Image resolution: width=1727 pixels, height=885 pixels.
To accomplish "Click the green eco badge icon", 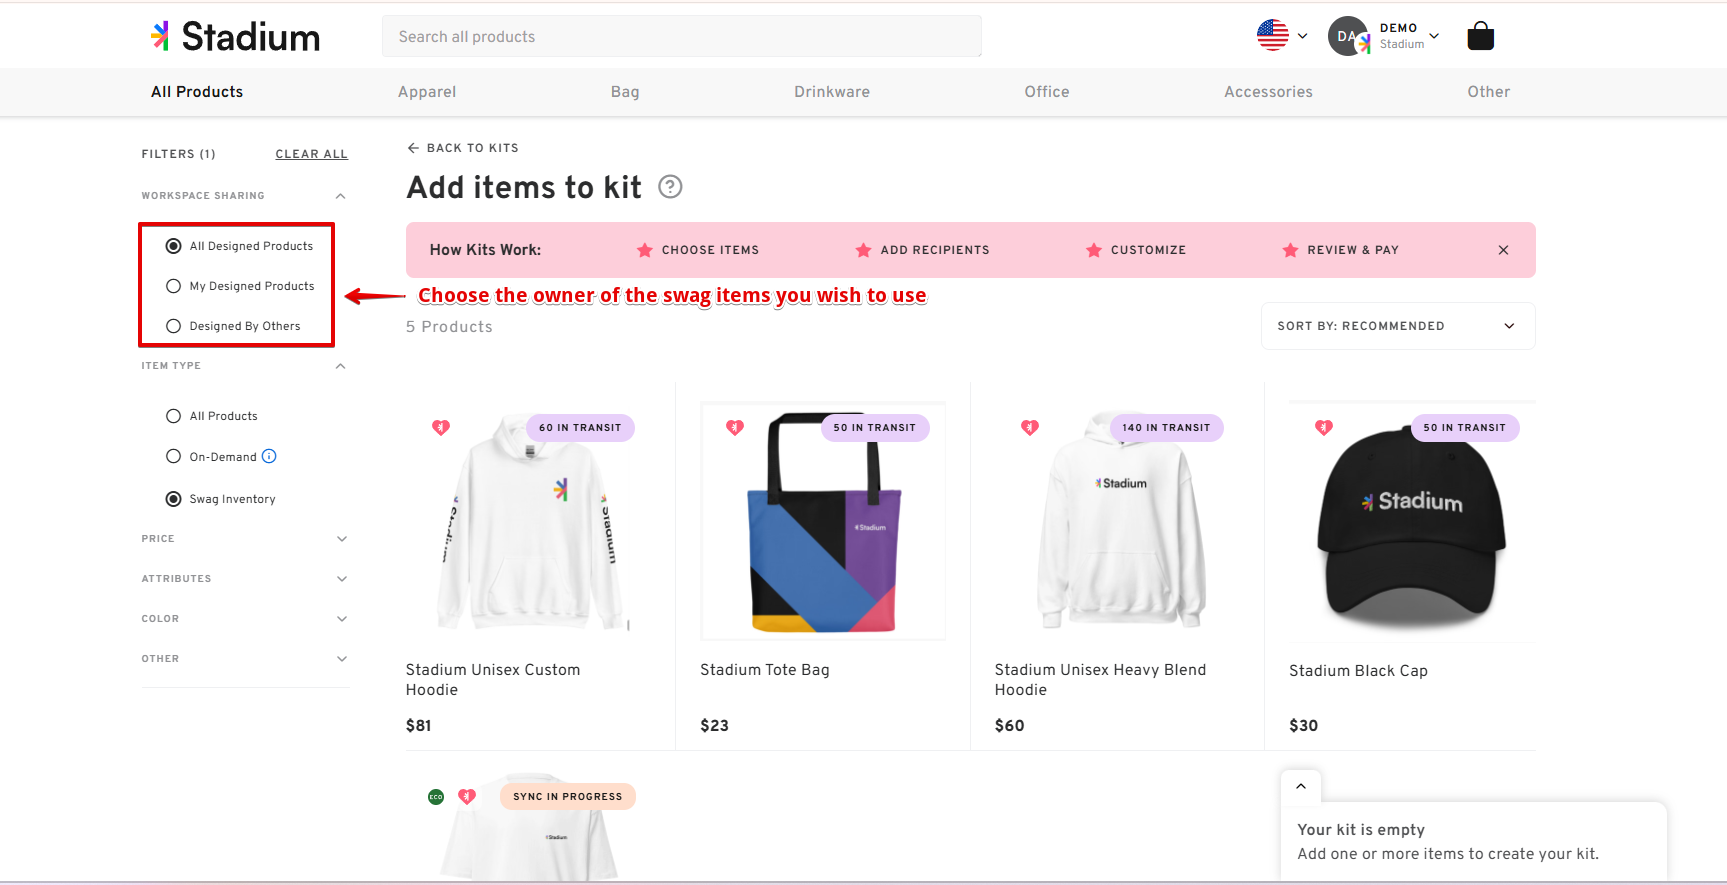I will point(436,797).
